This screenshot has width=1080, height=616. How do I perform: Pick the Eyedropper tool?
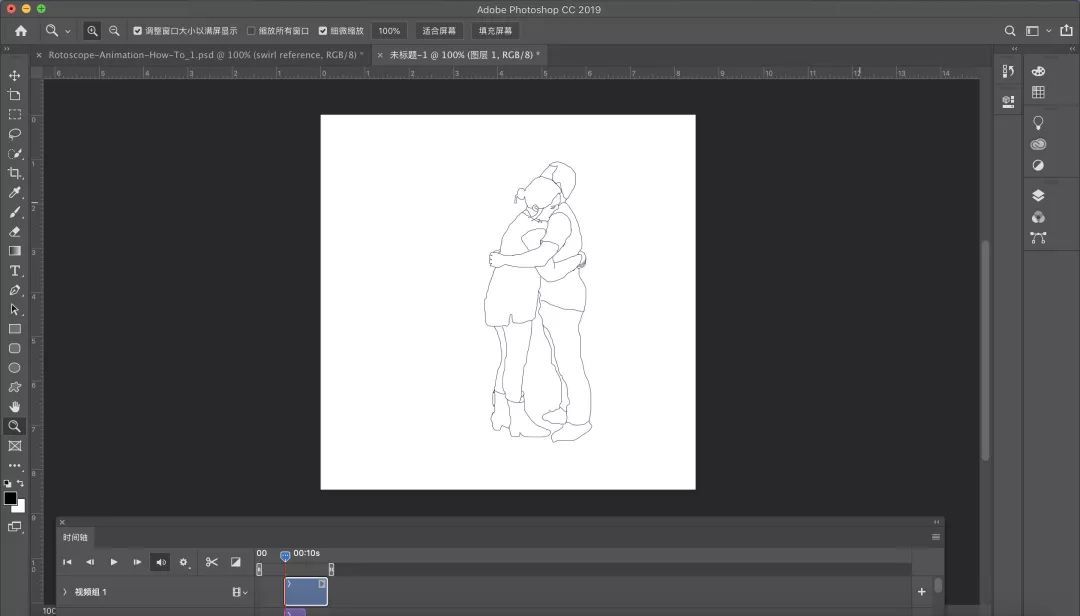coord(15,192)
